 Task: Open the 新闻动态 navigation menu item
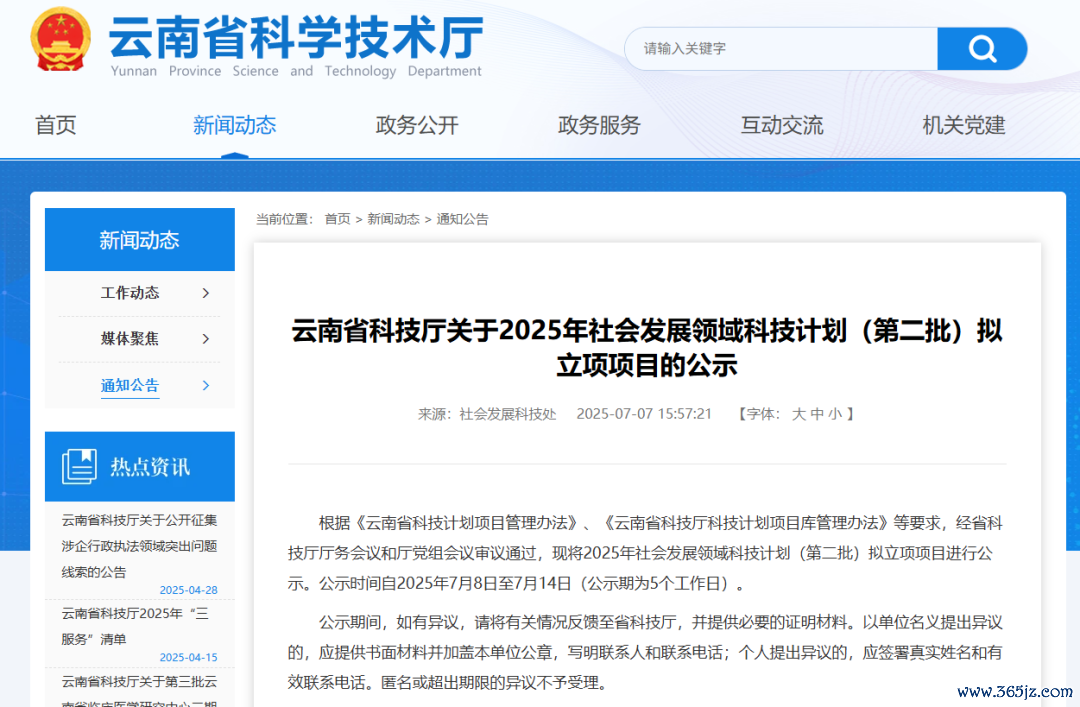coord(234,125)
